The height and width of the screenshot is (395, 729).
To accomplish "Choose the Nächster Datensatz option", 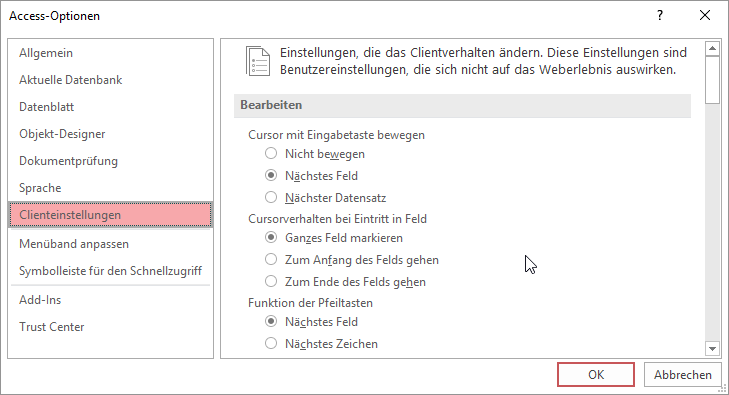I will pos(271,197).
